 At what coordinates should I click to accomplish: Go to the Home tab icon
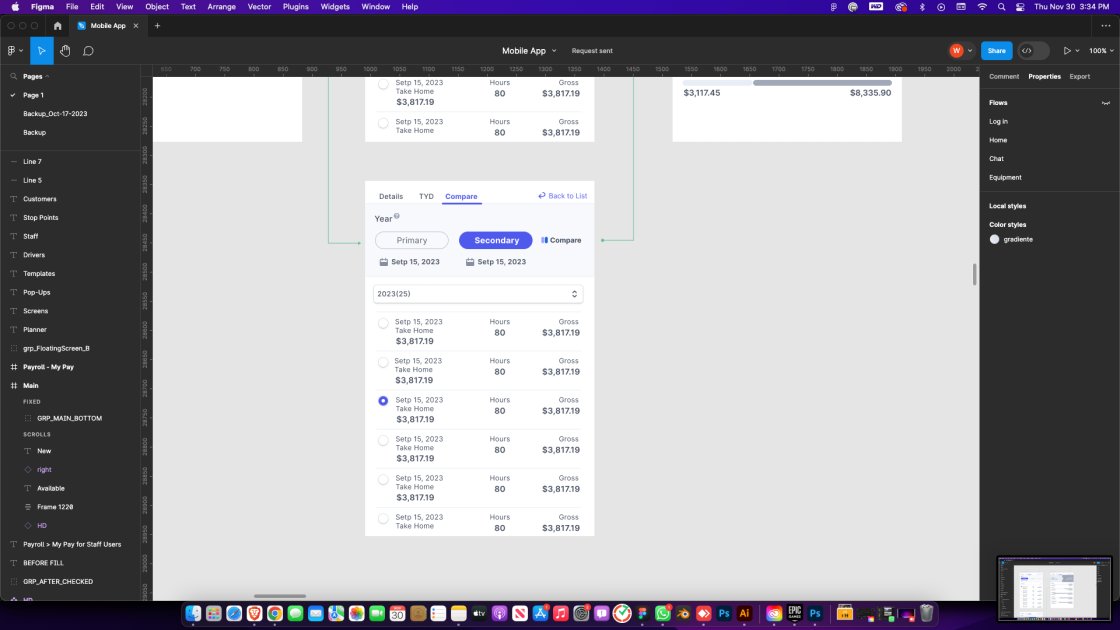tap(57, 25)
